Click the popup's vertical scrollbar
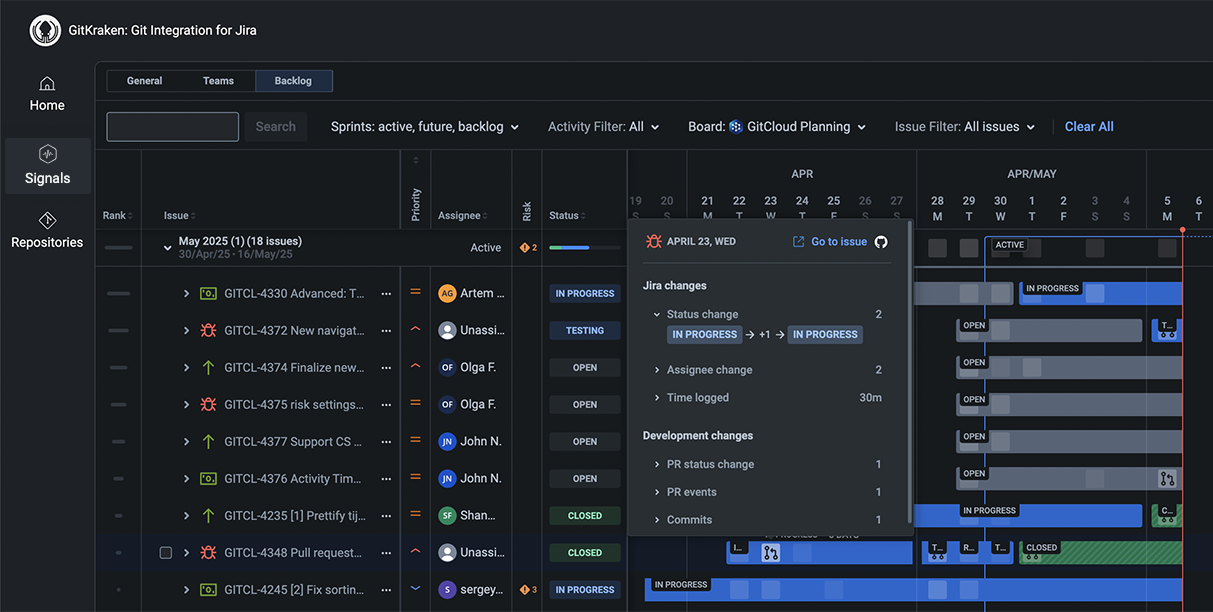The height and width of the screenshot is (612, 1213). pyautogui.click(x=908, y=370)
